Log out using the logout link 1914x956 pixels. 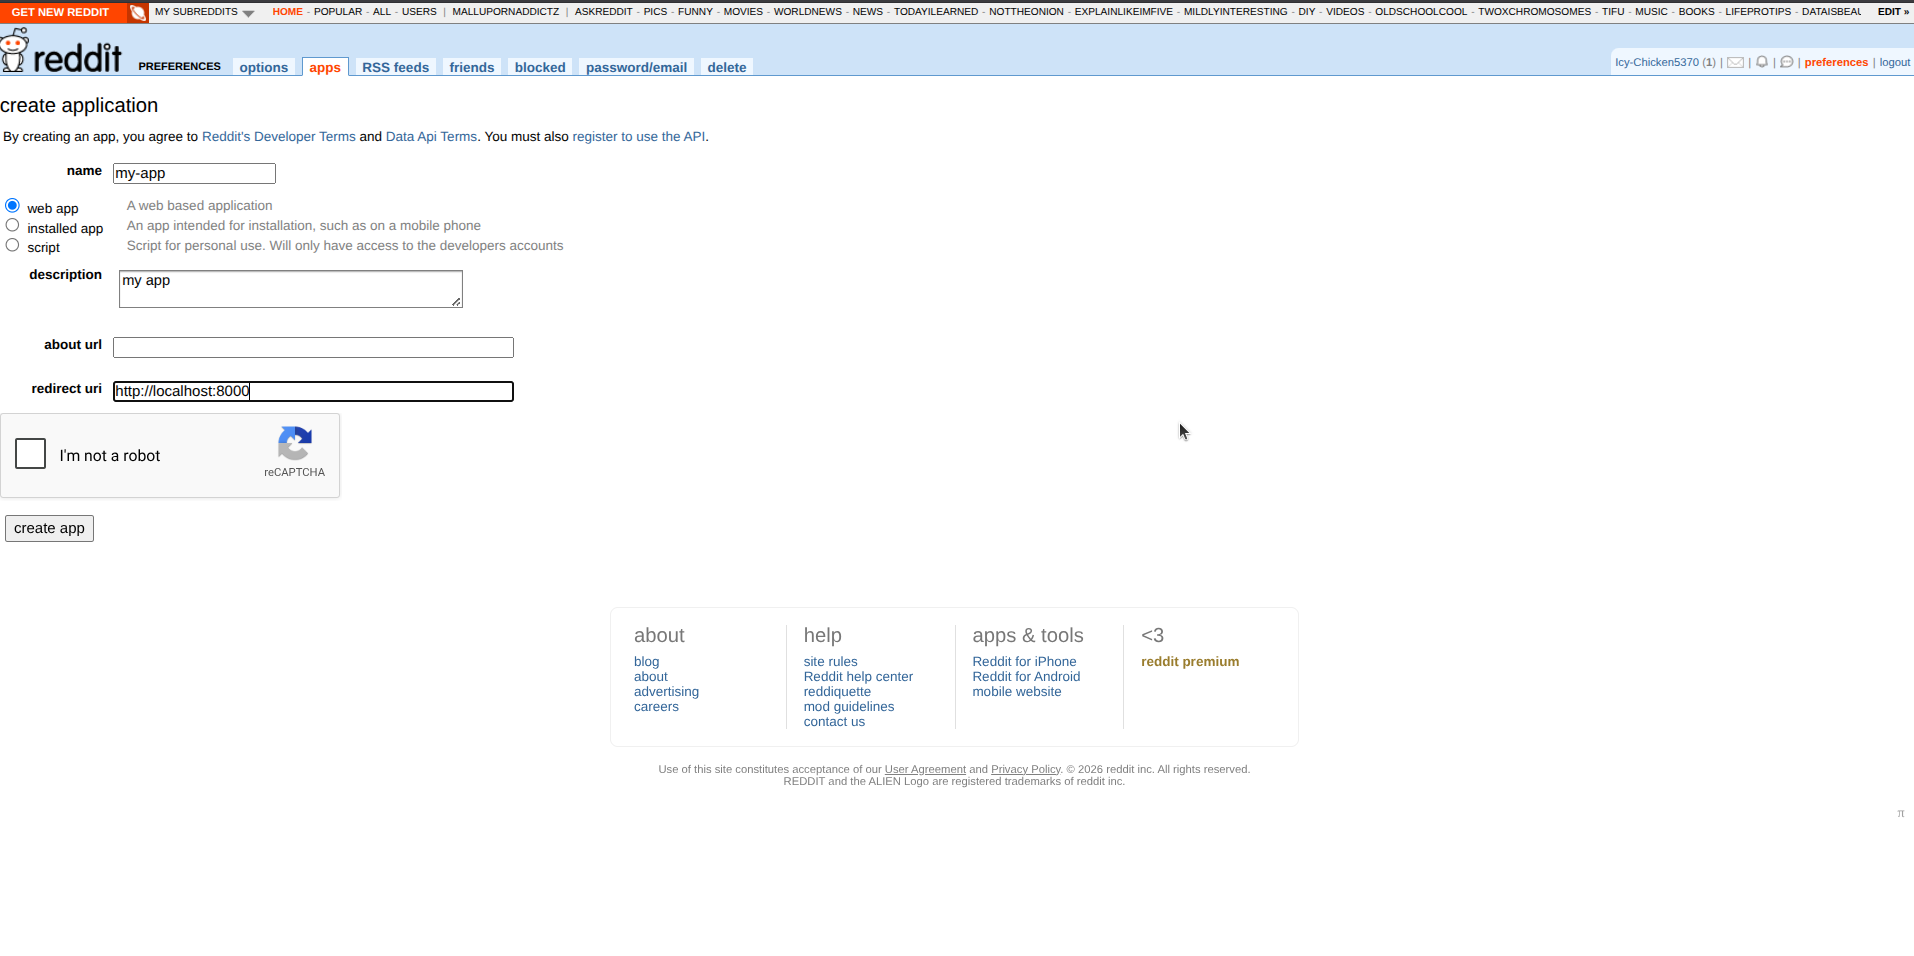point(1895,62)
